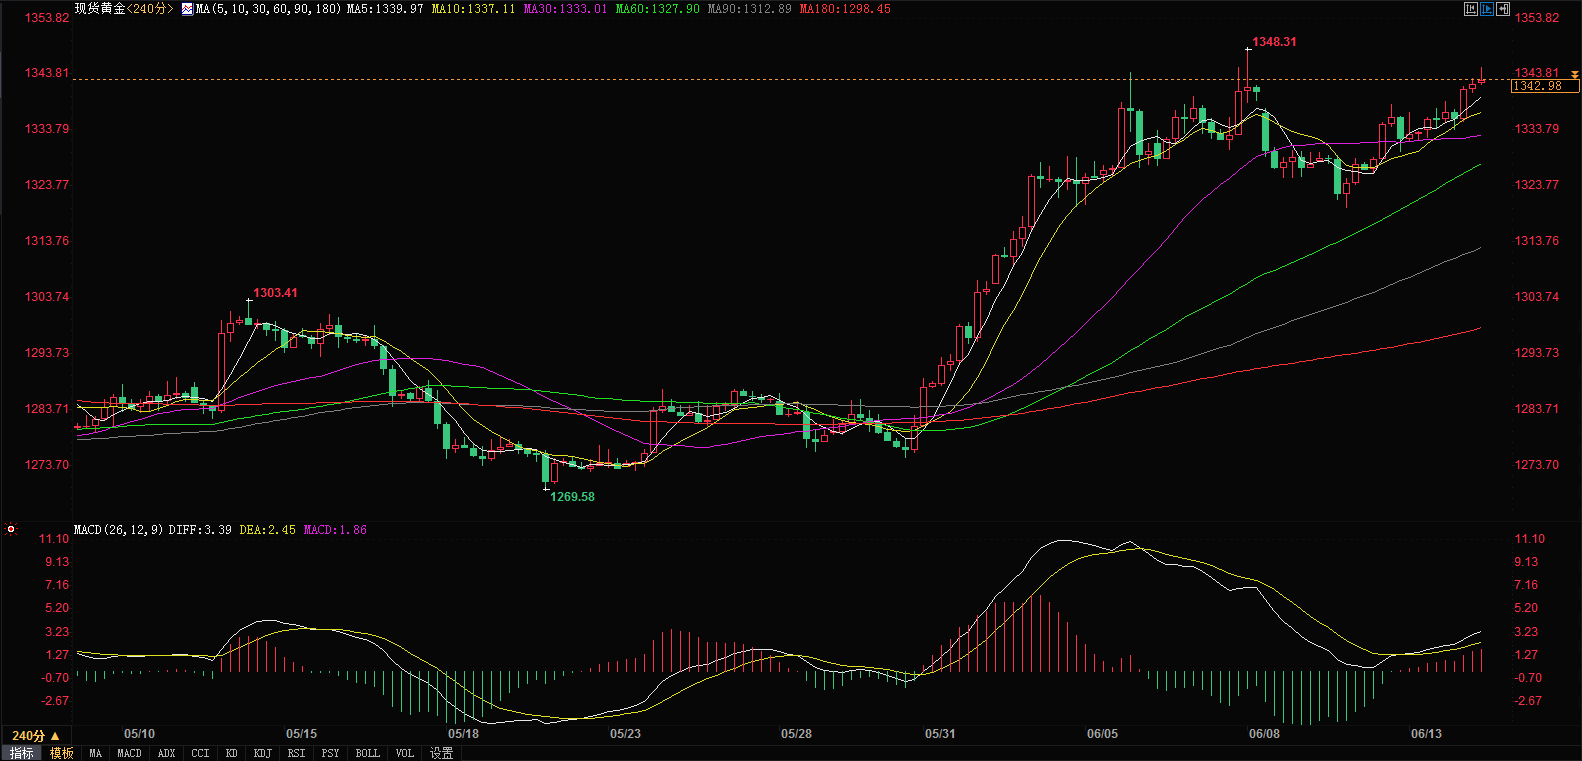Select the VOL indicator tab
1582x761 pixels.
405,753
